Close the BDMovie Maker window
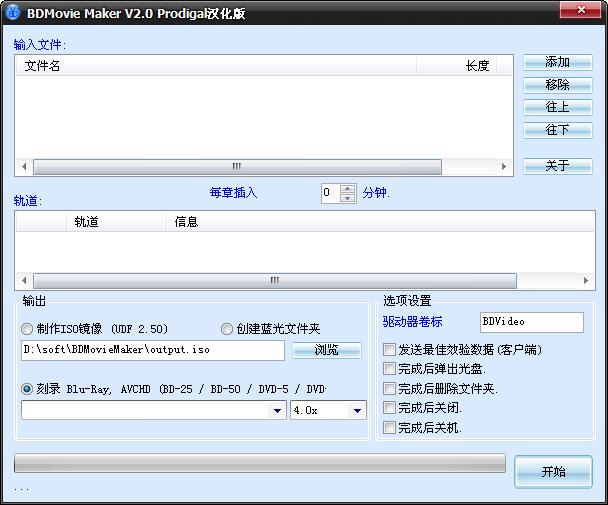 coord(581,10)
